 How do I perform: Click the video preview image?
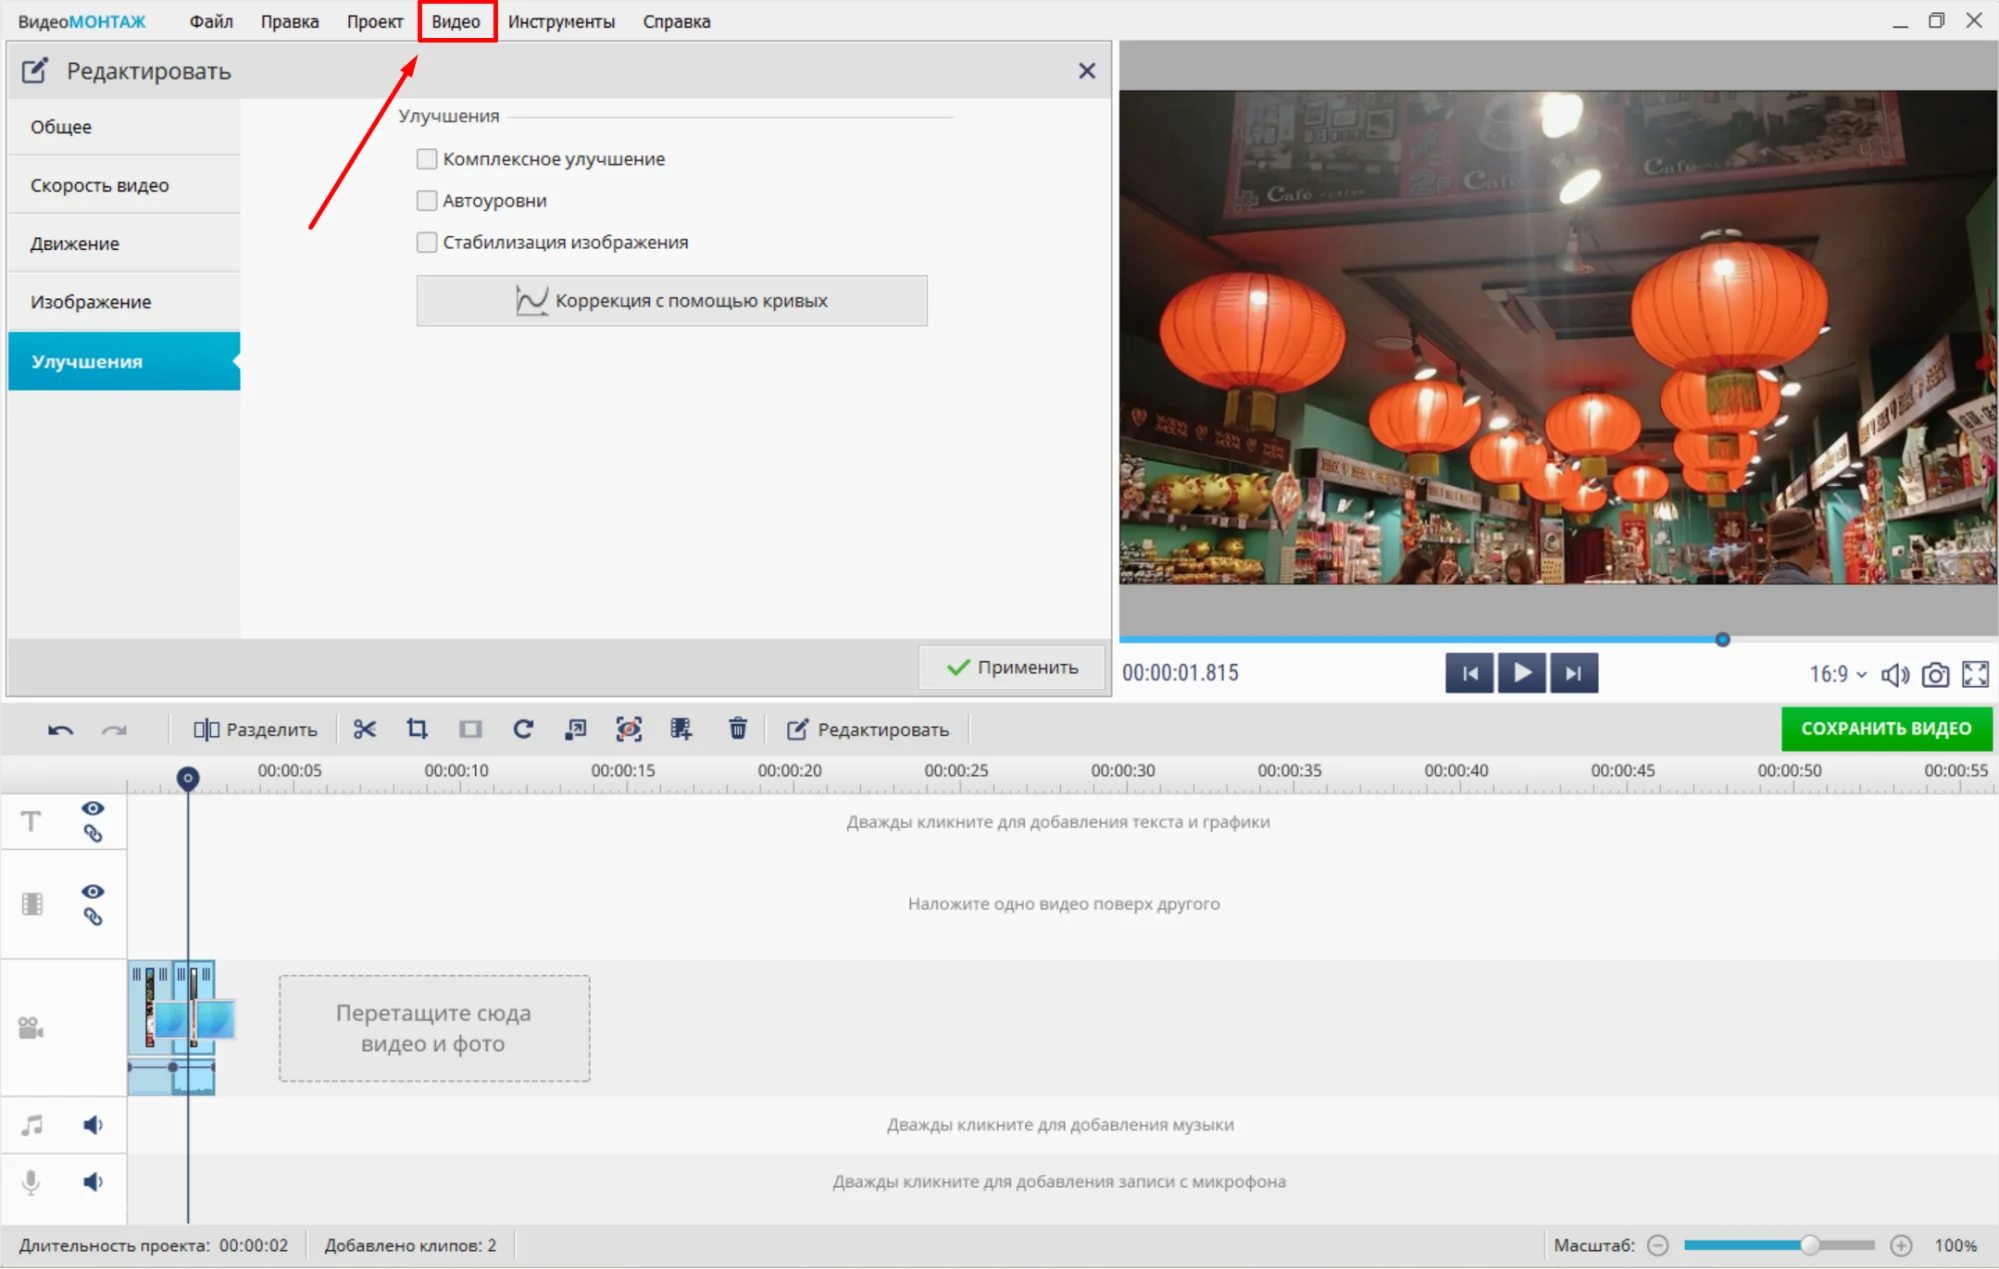point(1558,337)
